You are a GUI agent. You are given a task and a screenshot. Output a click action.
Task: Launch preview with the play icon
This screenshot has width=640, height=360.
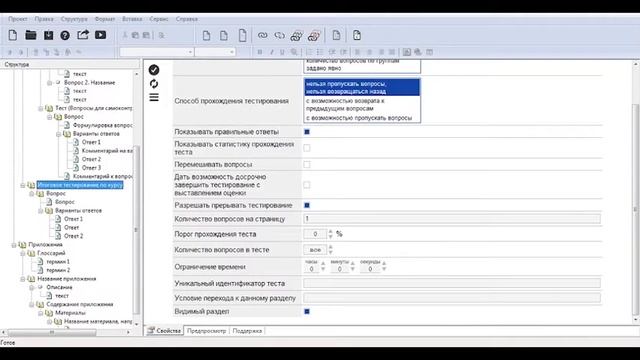click(100, 35)
